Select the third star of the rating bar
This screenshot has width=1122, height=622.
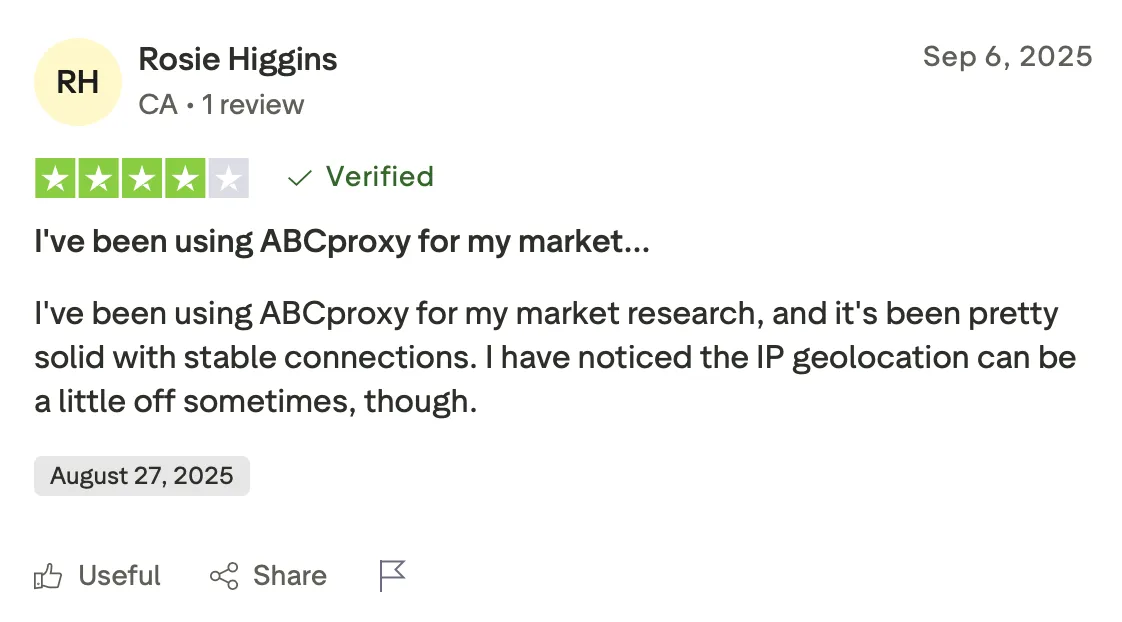point(141,177)
